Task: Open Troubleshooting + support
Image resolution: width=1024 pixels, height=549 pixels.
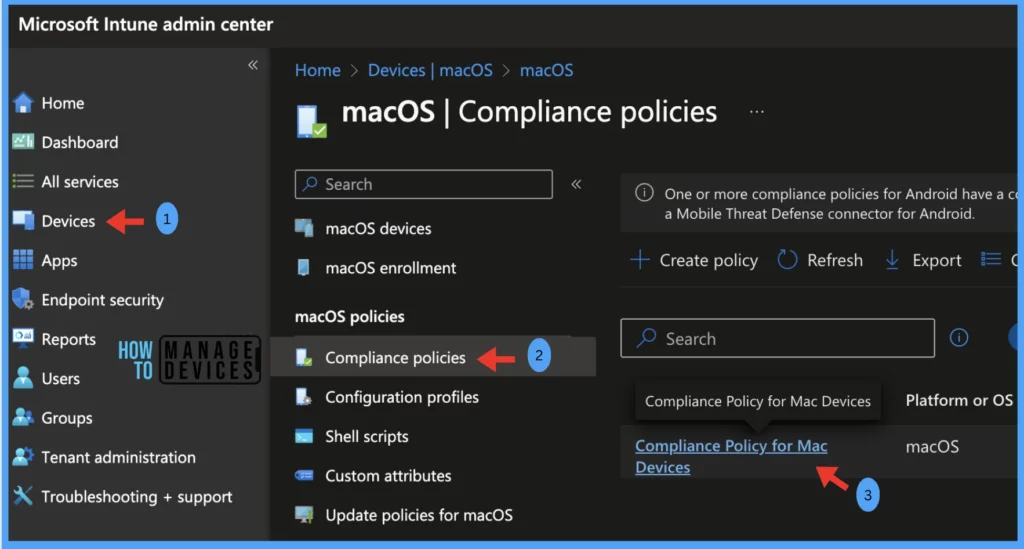Action: coord(136,497)
